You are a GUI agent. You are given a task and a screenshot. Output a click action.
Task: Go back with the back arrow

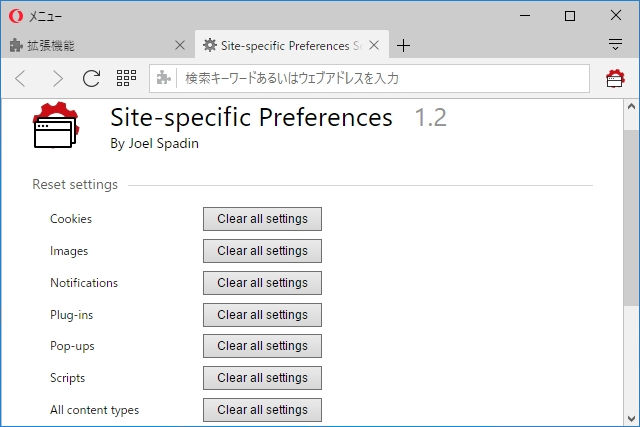pos(20,78)
